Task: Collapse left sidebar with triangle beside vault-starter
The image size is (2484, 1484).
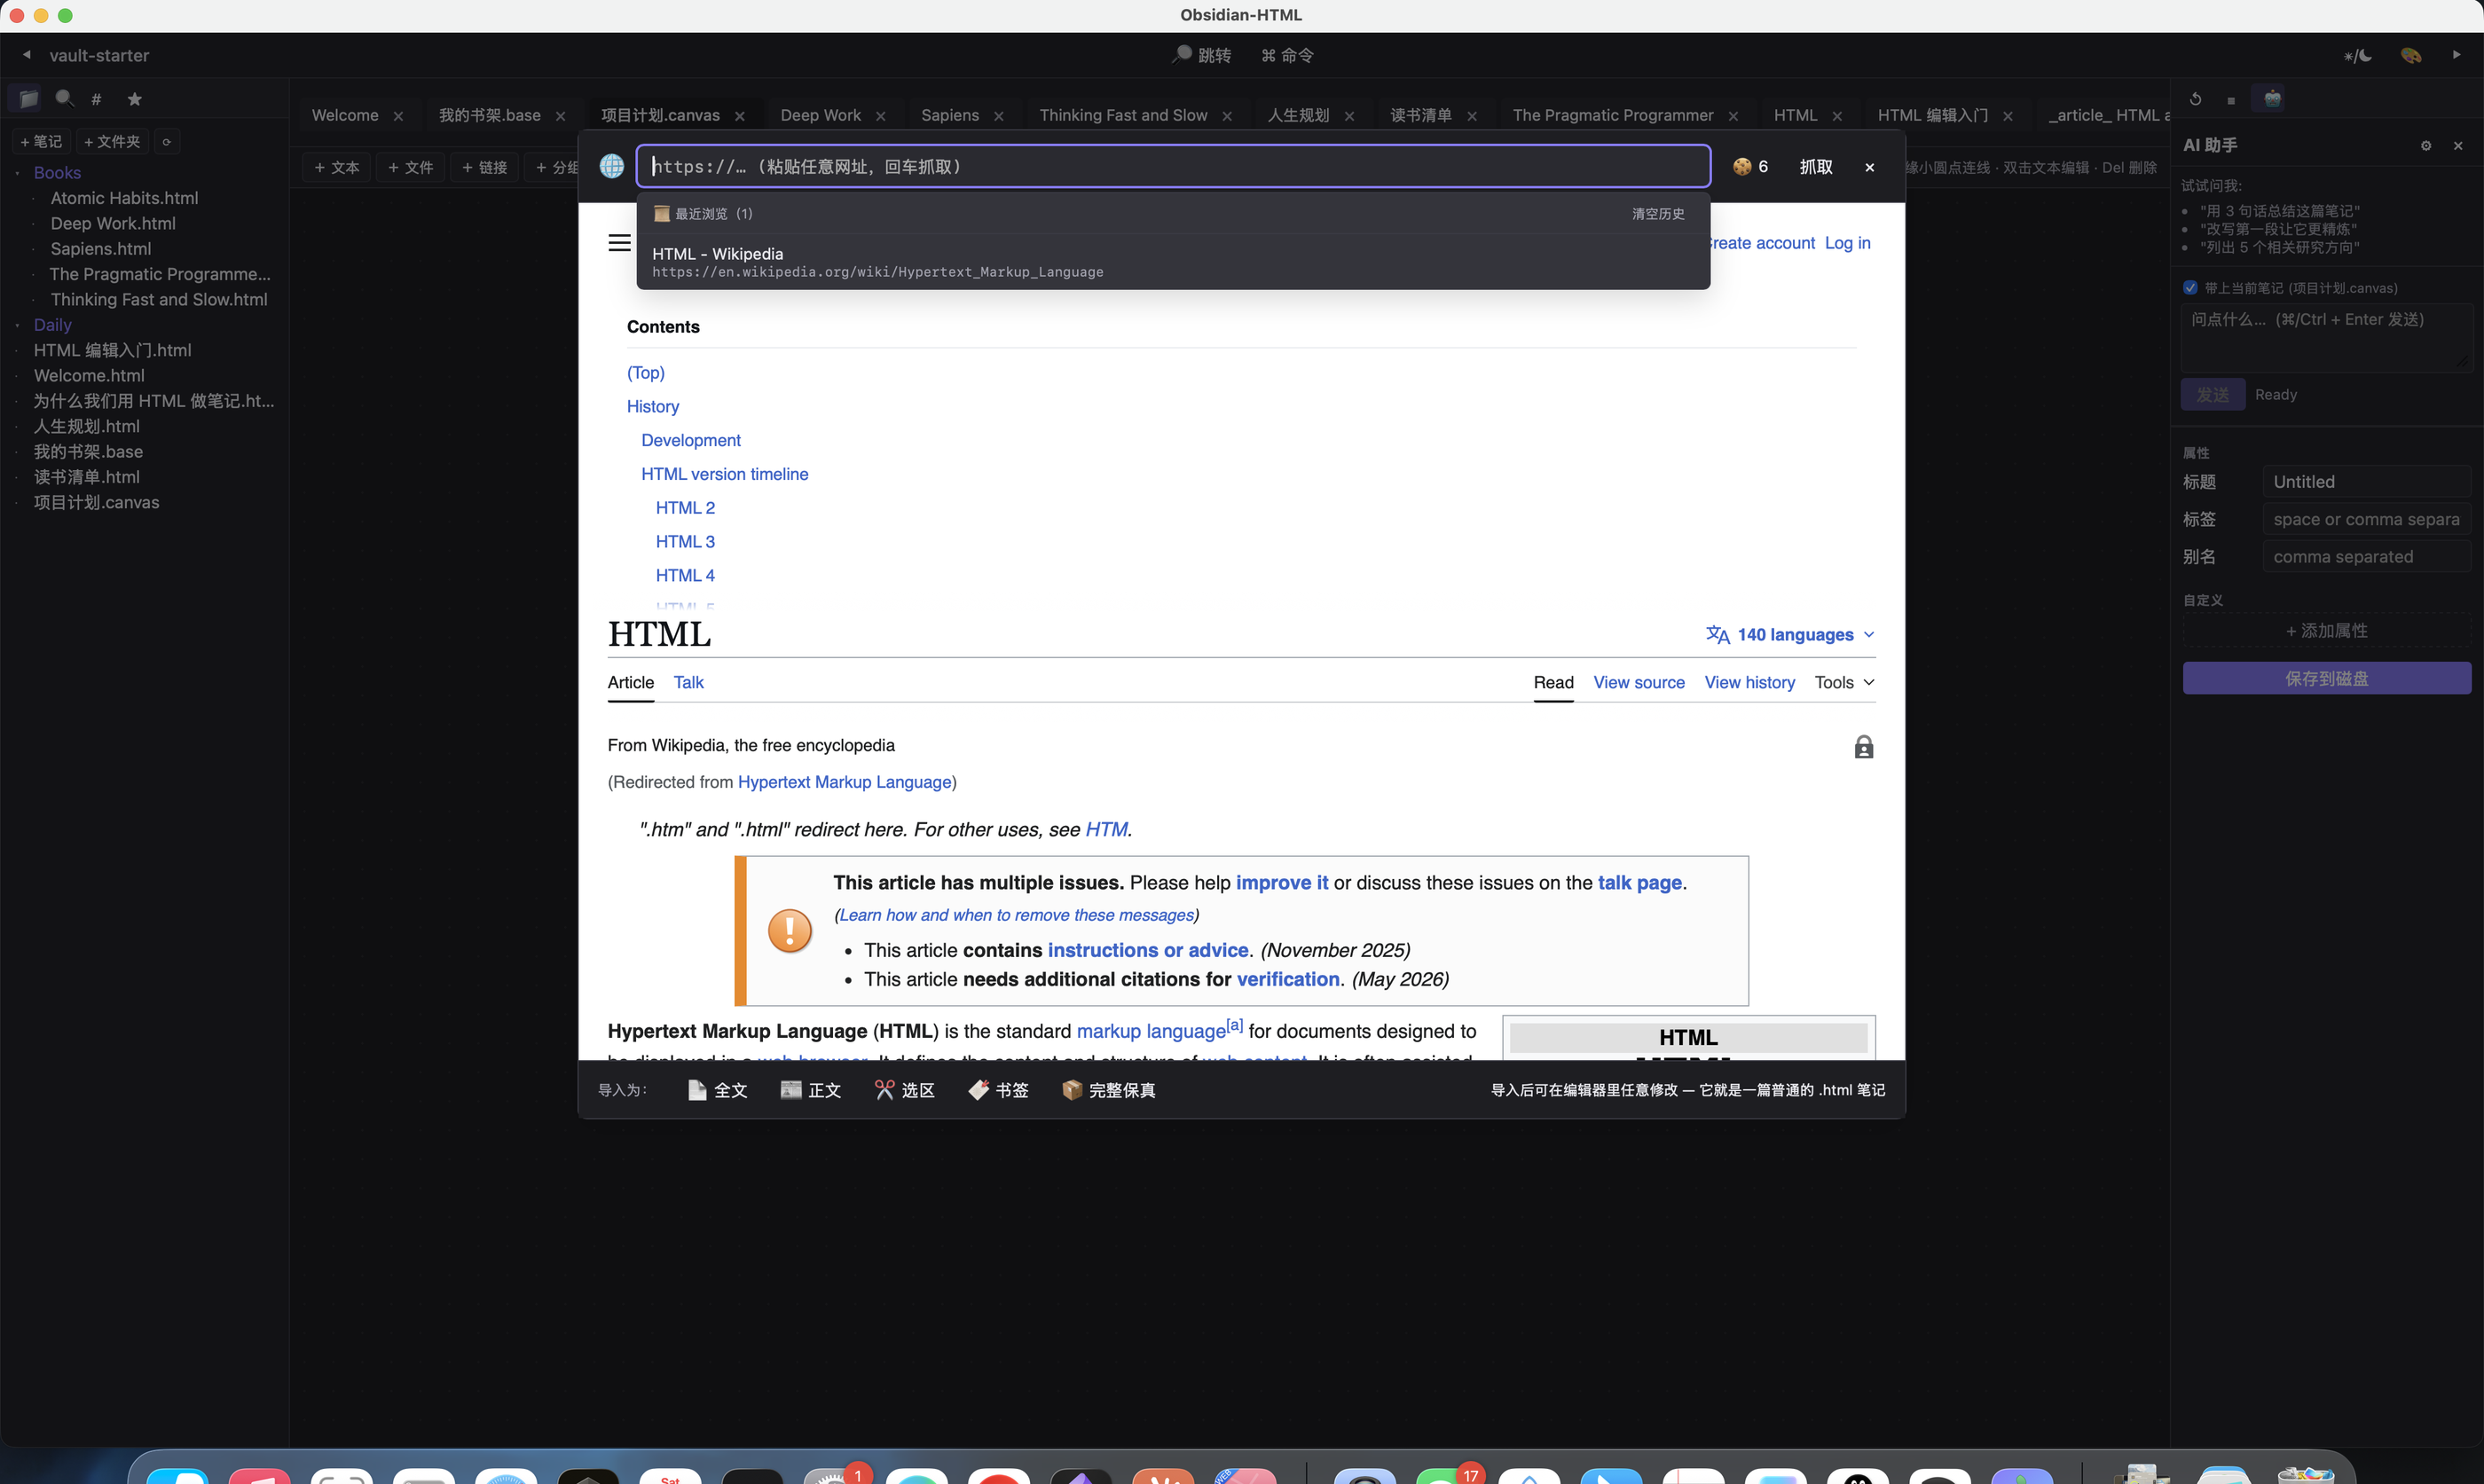Action: [x=27, y=55]
